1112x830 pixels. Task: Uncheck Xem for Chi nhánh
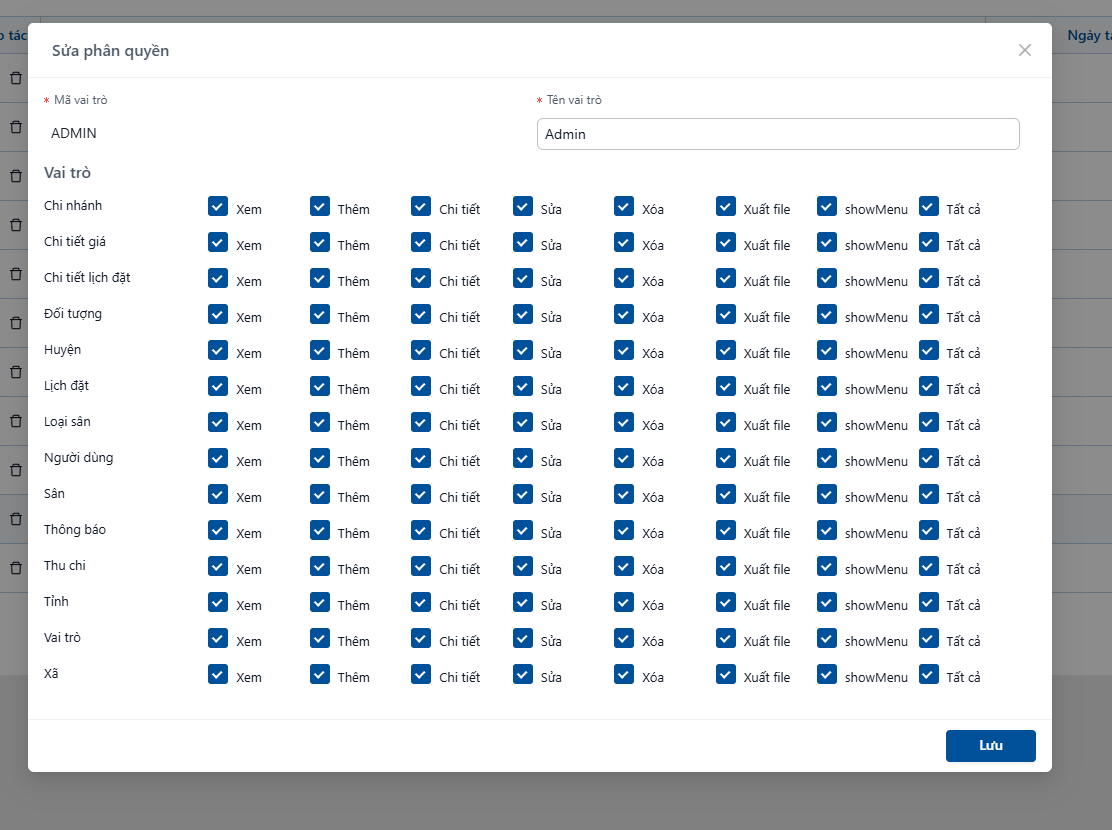218,206
